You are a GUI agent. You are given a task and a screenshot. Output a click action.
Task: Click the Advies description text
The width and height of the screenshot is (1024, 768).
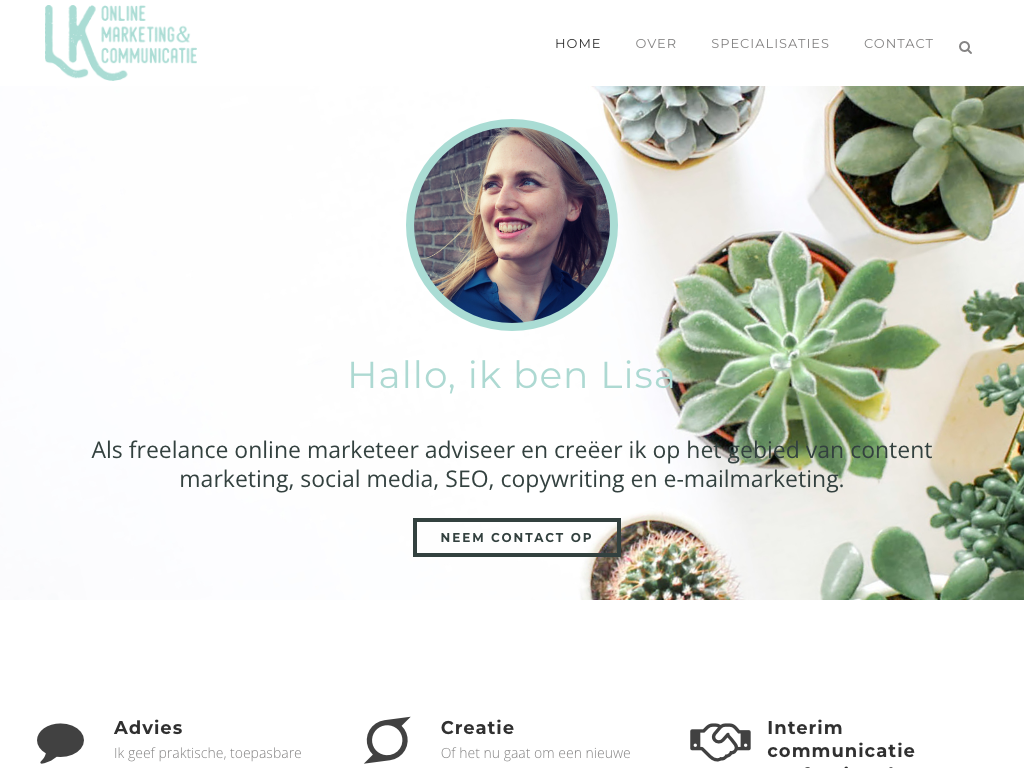click(x=208, y=754)
